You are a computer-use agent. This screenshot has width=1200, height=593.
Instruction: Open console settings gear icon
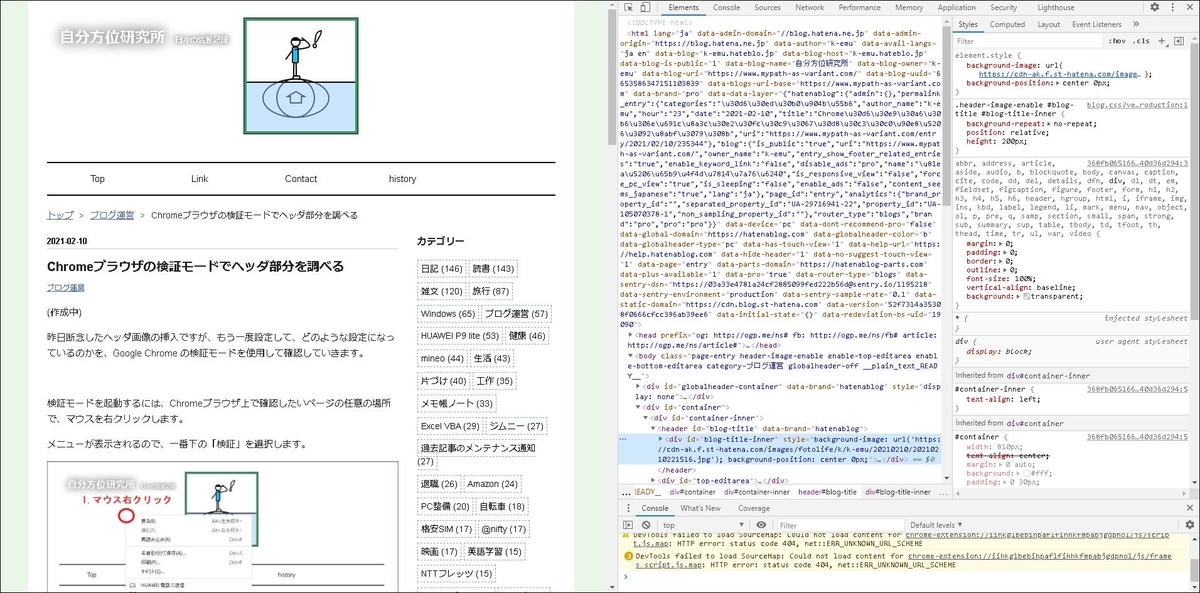coord(1189,525)
